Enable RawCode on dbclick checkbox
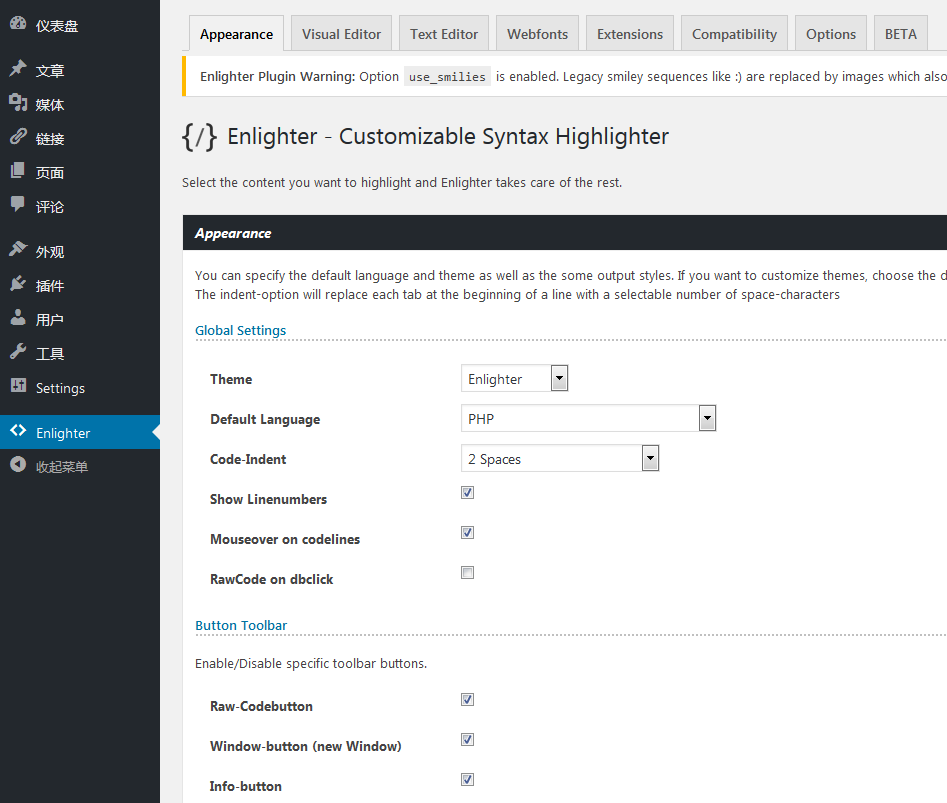This screenshot has height=803, width=947. coord(467,573)
